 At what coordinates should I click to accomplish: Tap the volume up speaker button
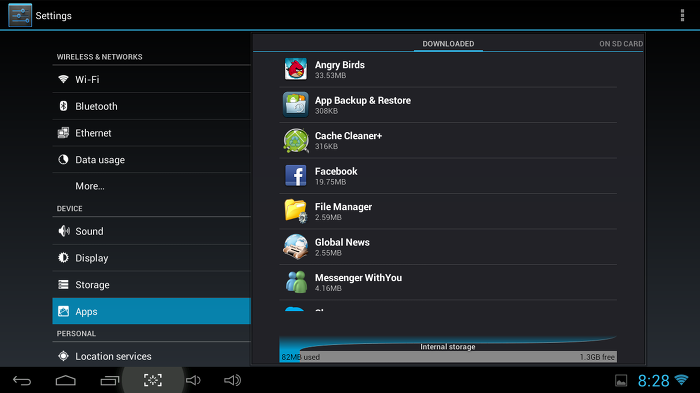(x=232, y=380)
